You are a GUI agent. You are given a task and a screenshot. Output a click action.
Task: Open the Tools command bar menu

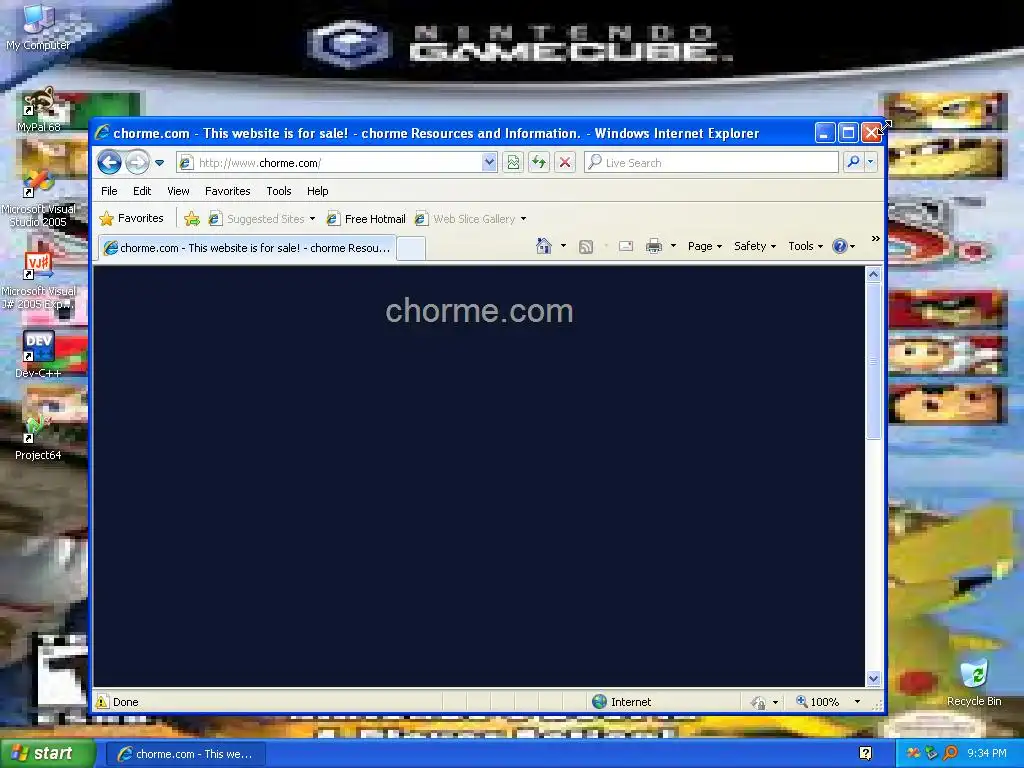(x=806, y=246)
